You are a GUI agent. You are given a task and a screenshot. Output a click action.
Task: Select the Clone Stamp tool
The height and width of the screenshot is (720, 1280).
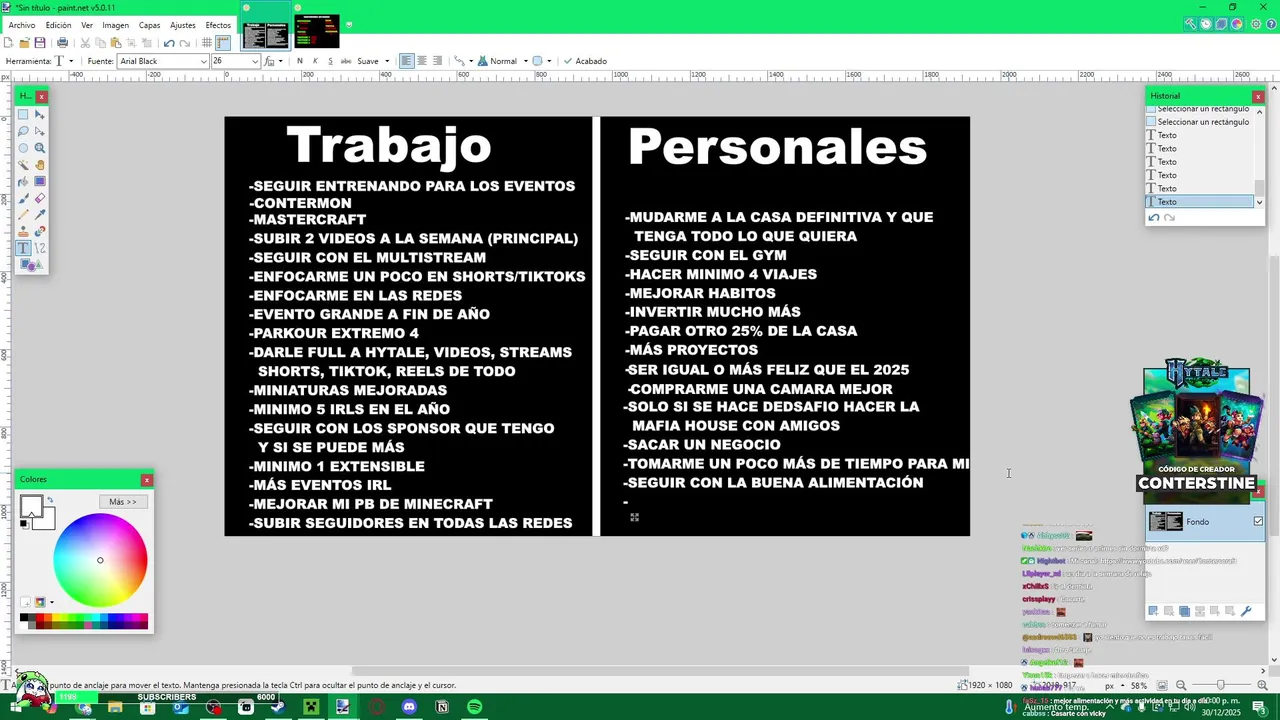coord(23,231)
